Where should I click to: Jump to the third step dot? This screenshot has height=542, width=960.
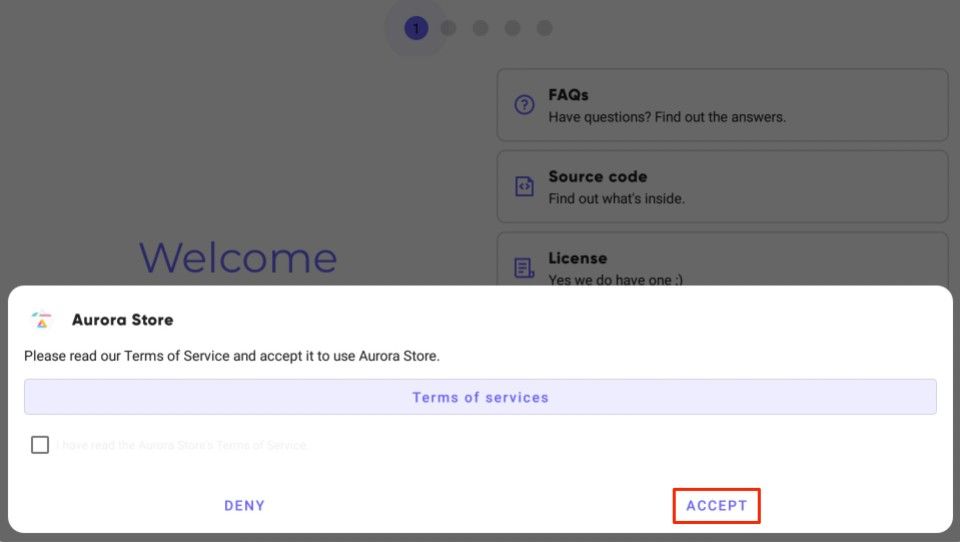point(481,28)
